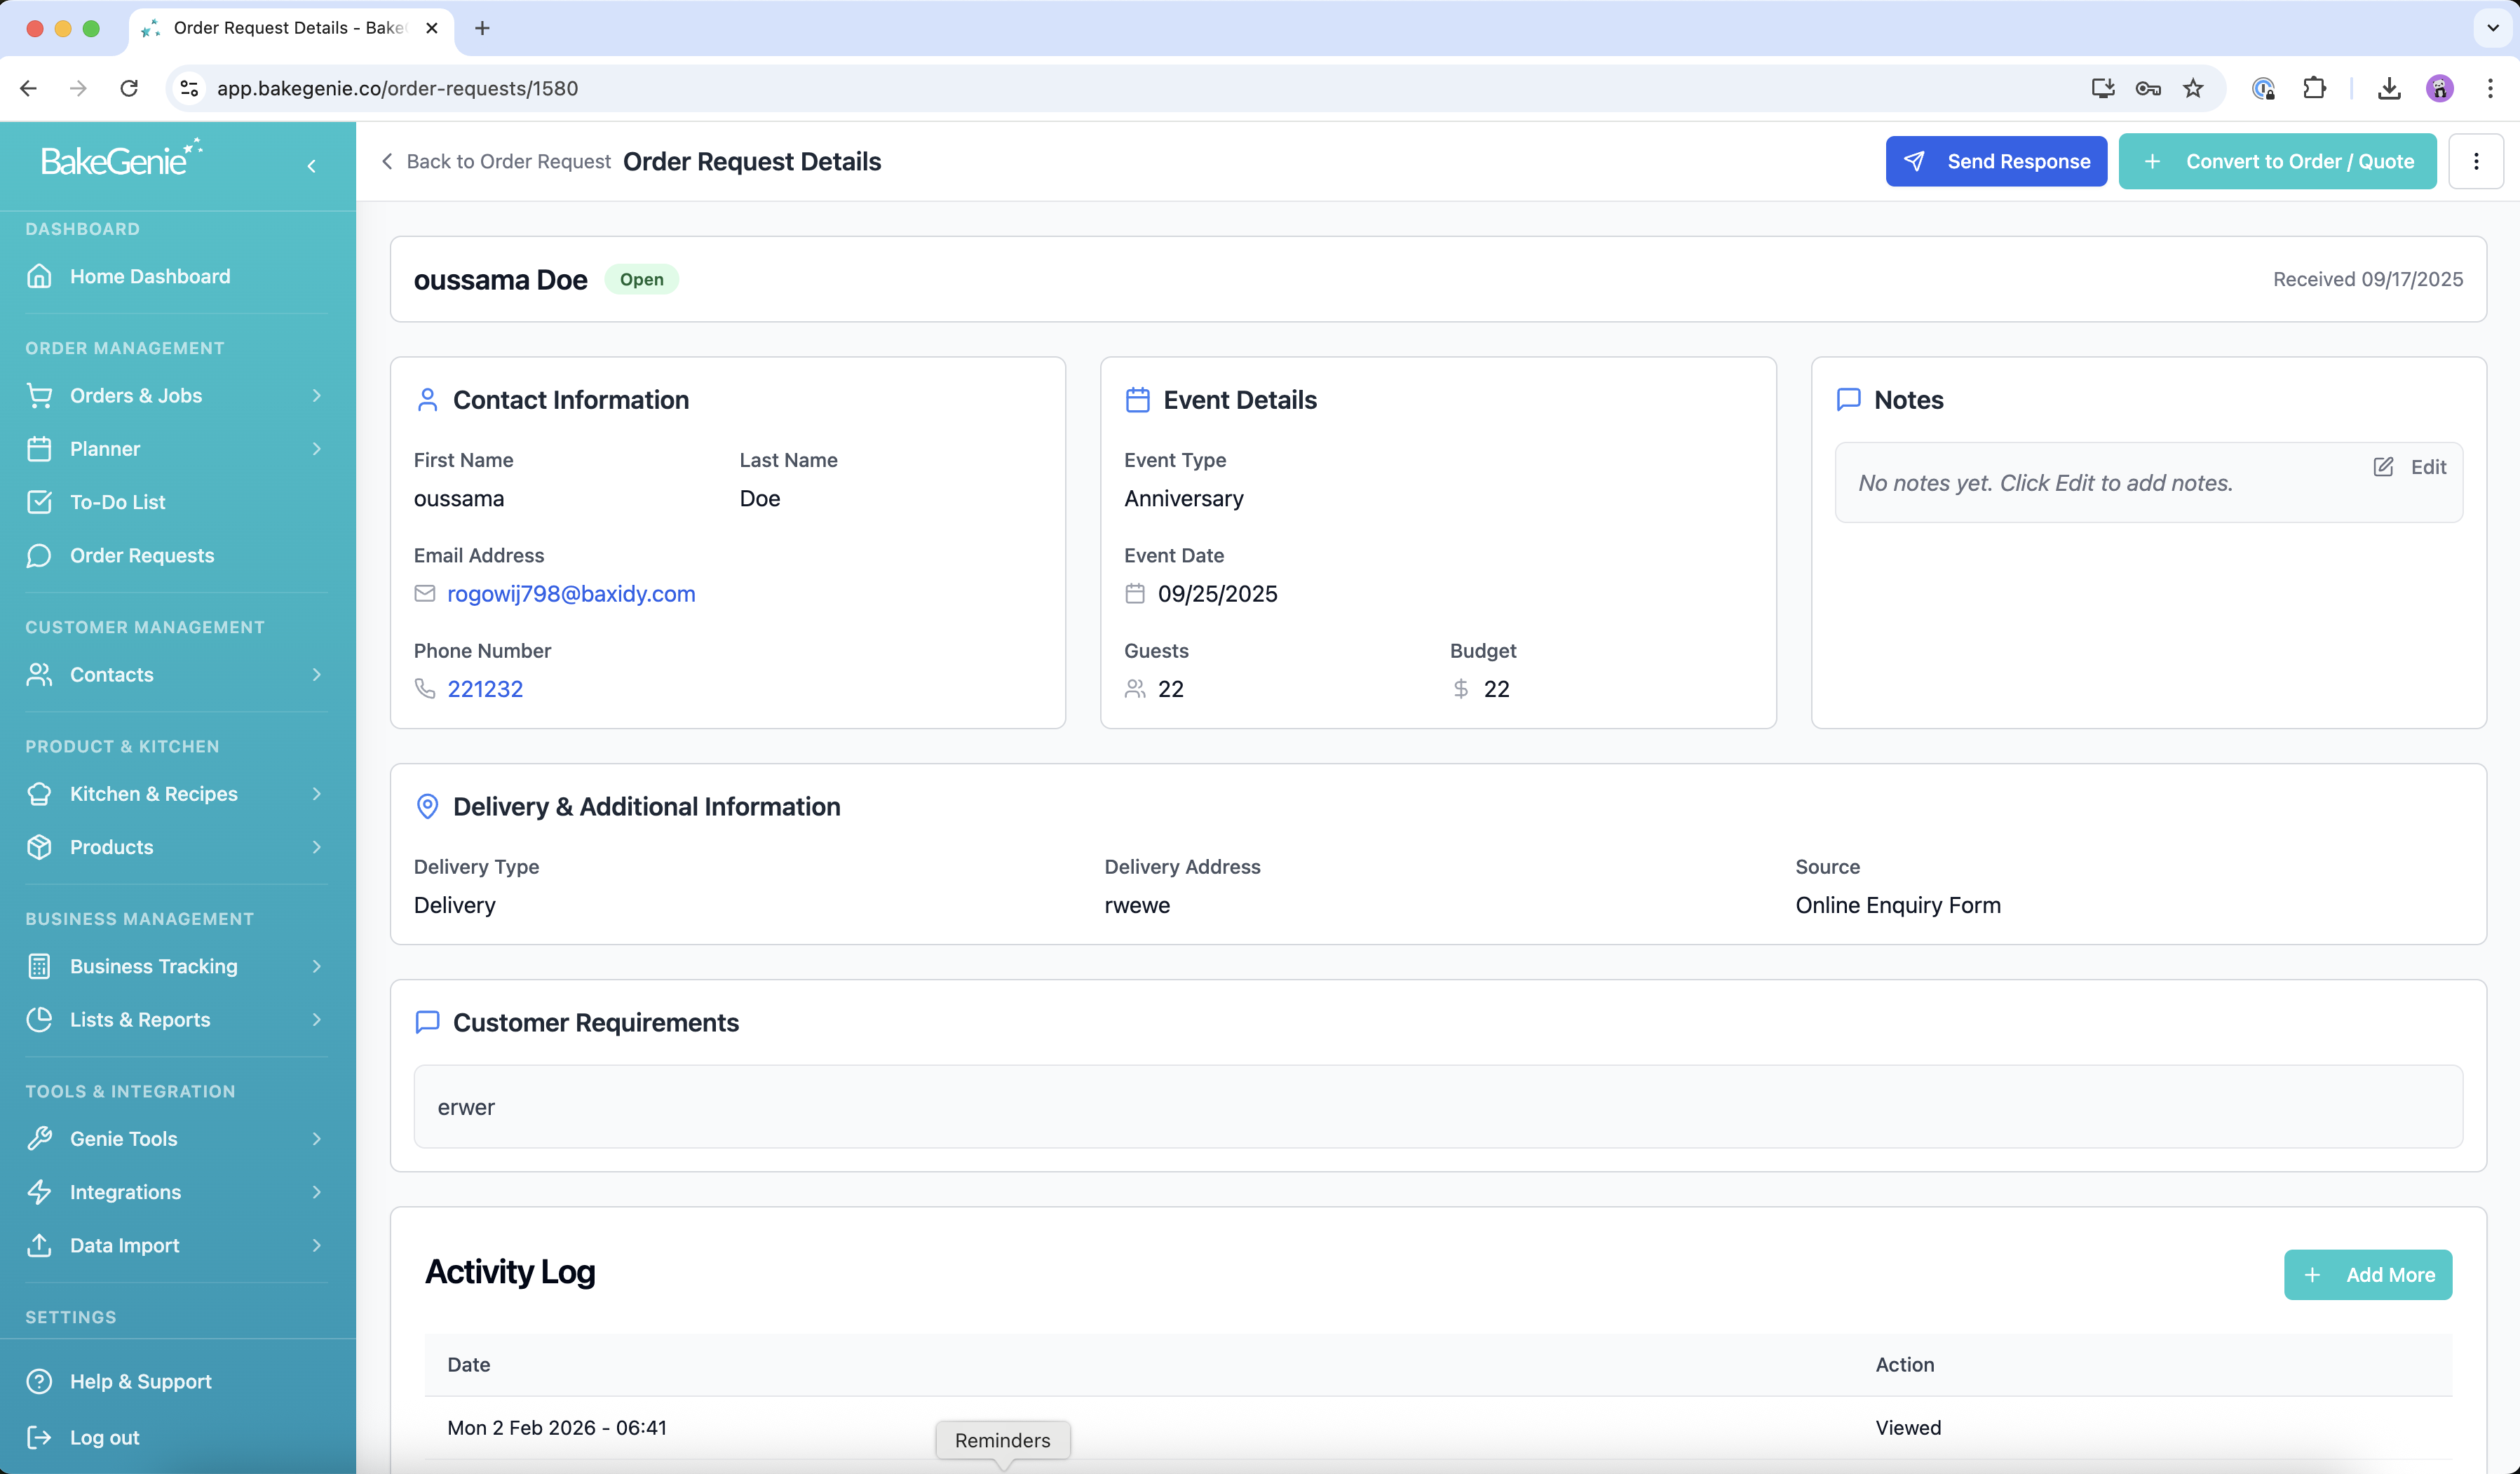Image resolution: width=2520 pixels, height=1474 pixels.
Task: Click the Home Dashboard house icon
Action: (x=39, y=276)
